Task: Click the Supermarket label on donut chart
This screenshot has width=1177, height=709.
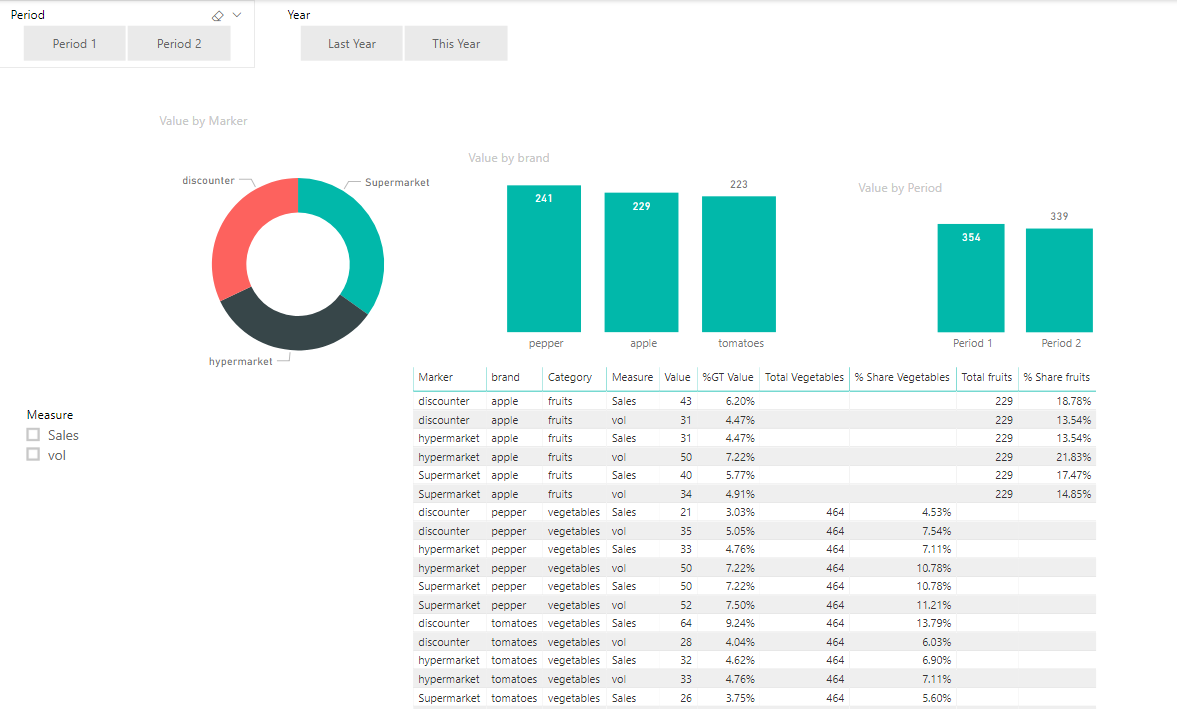Action: tap(397, 182)
